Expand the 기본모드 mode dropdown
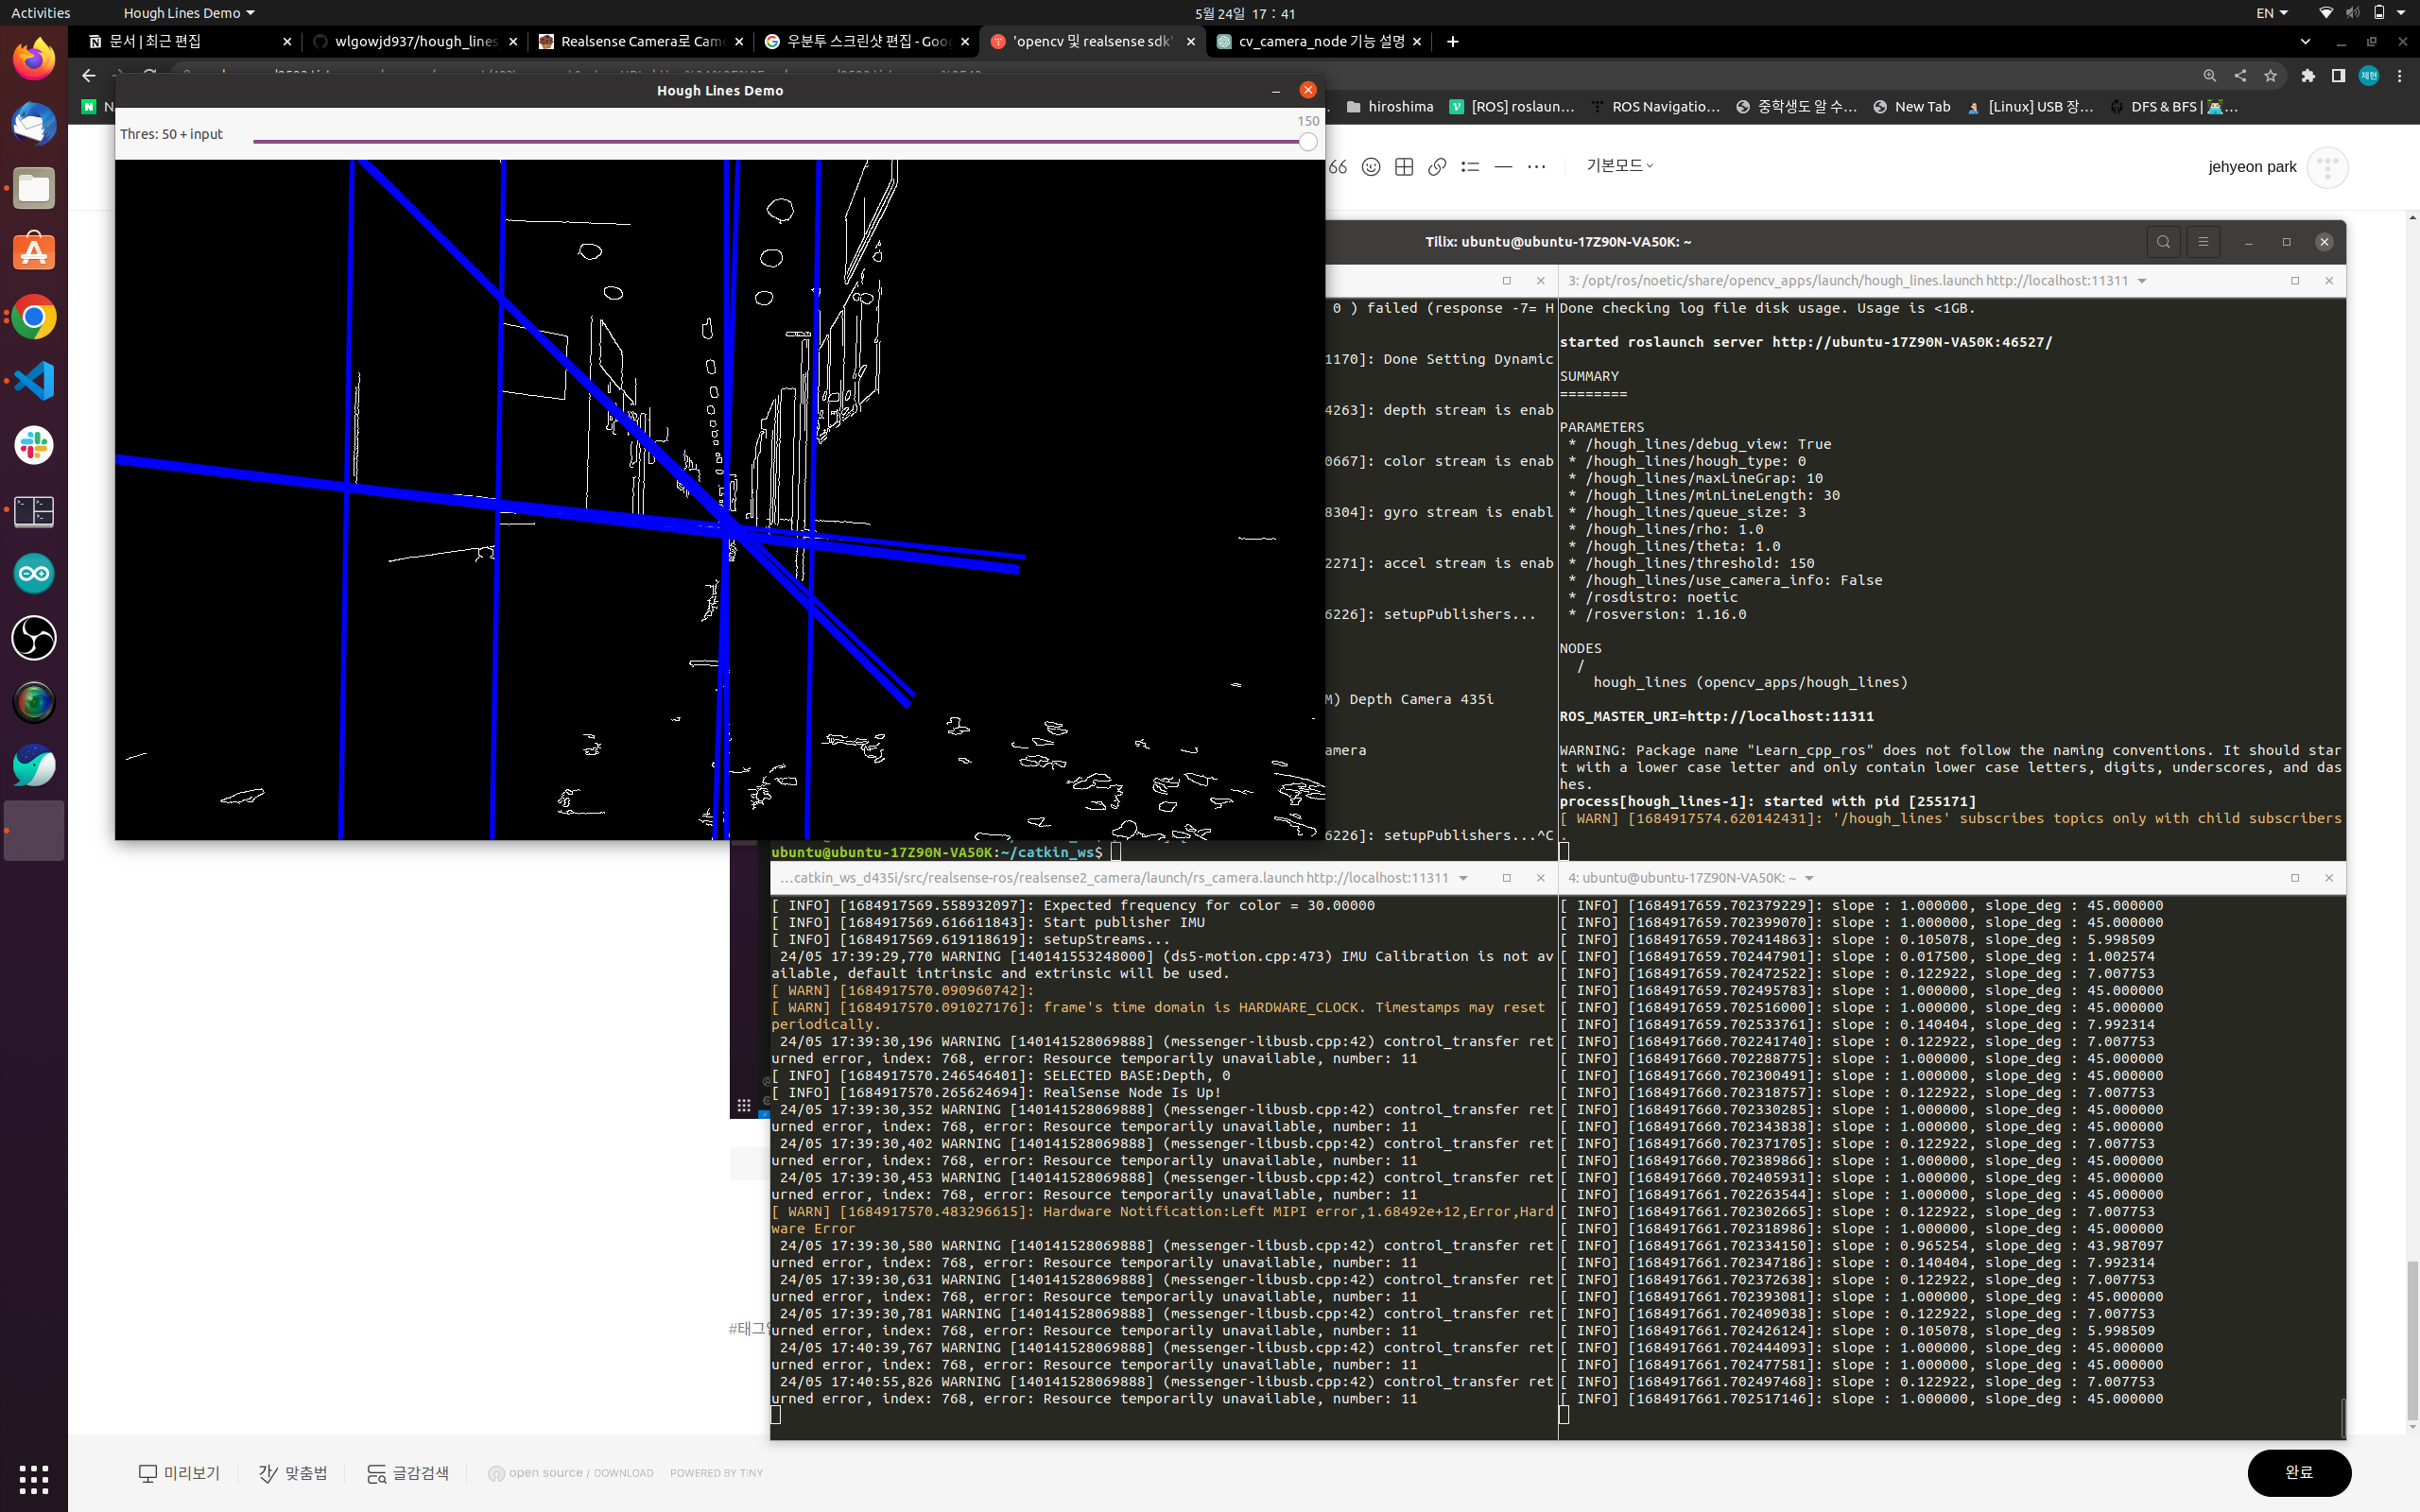This screenshot has height=1512, width=2420. (1619, 165)
